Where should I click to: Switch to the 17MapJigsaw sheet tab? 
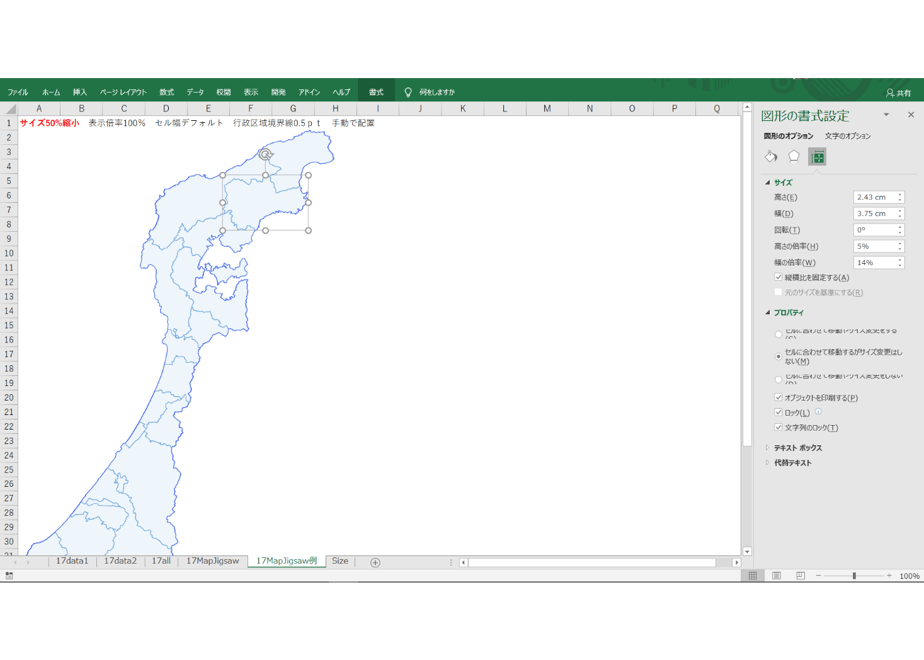[x=213, y=561]
